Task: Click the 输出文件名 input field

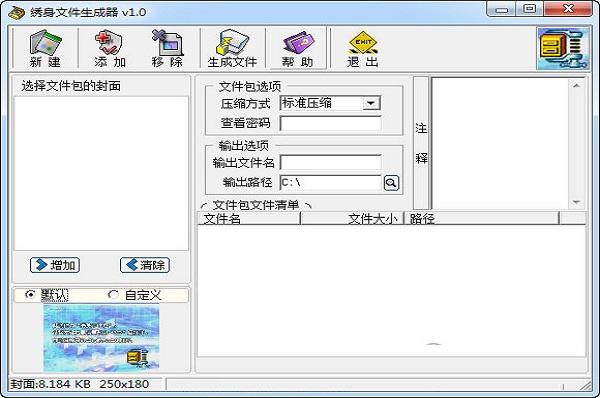Action: [331, 162]
